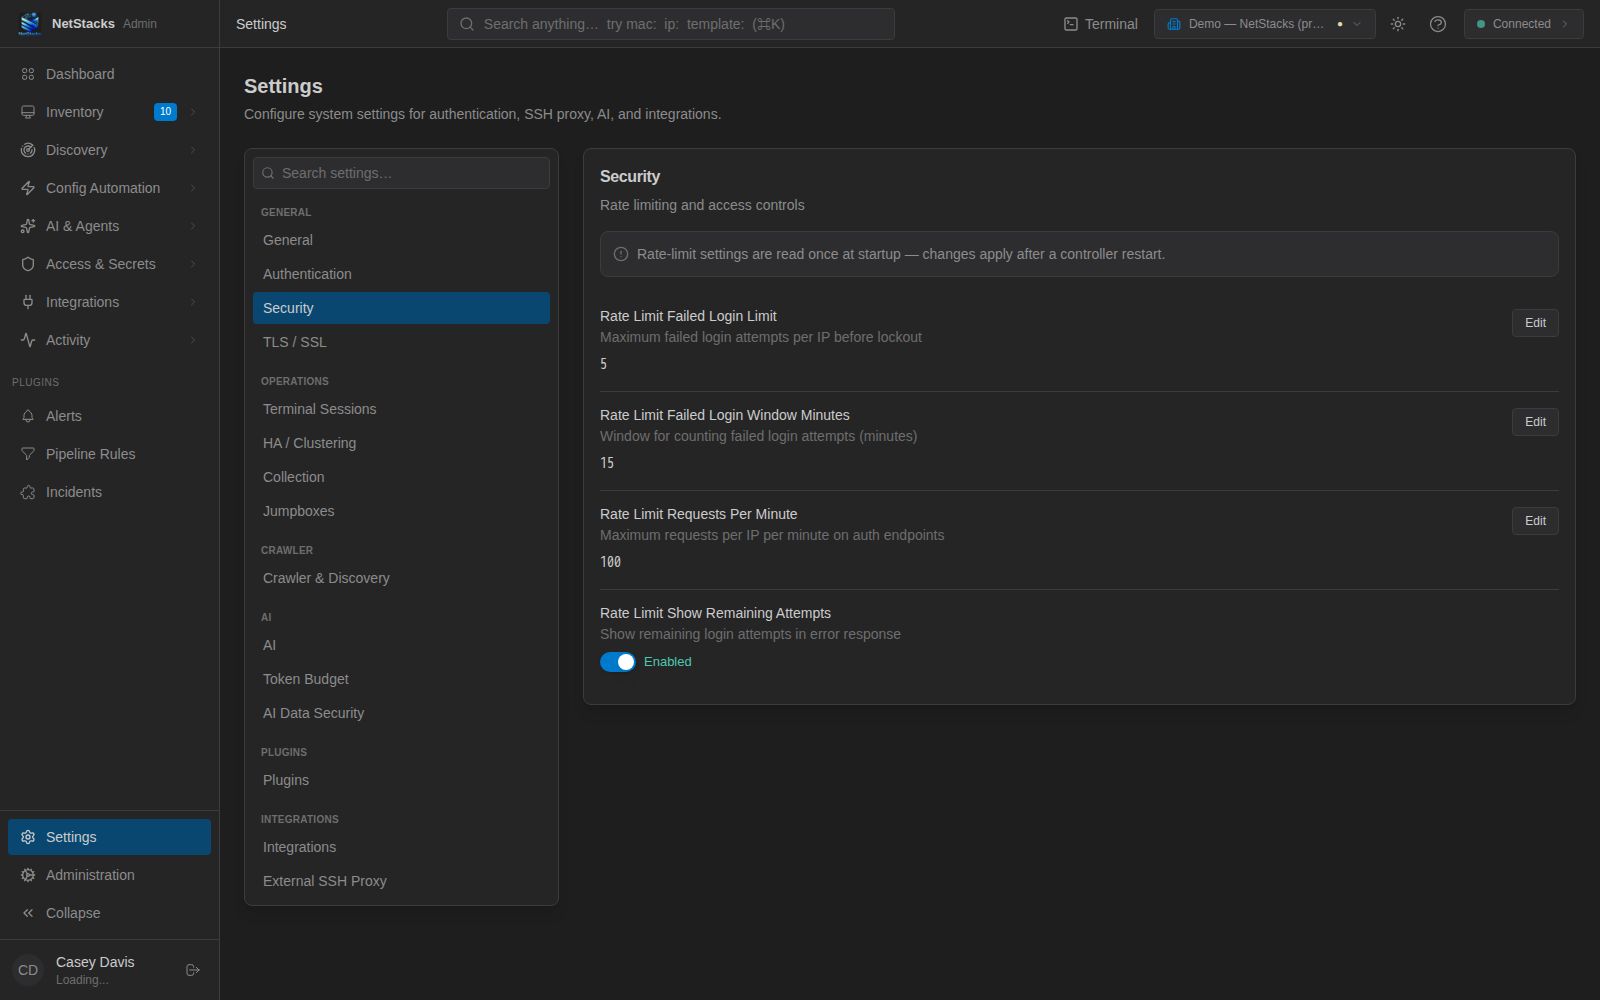Screen dimensions: 1600x1000
Task: Open Crawler & Discovery settings
Action: (401, 578)
